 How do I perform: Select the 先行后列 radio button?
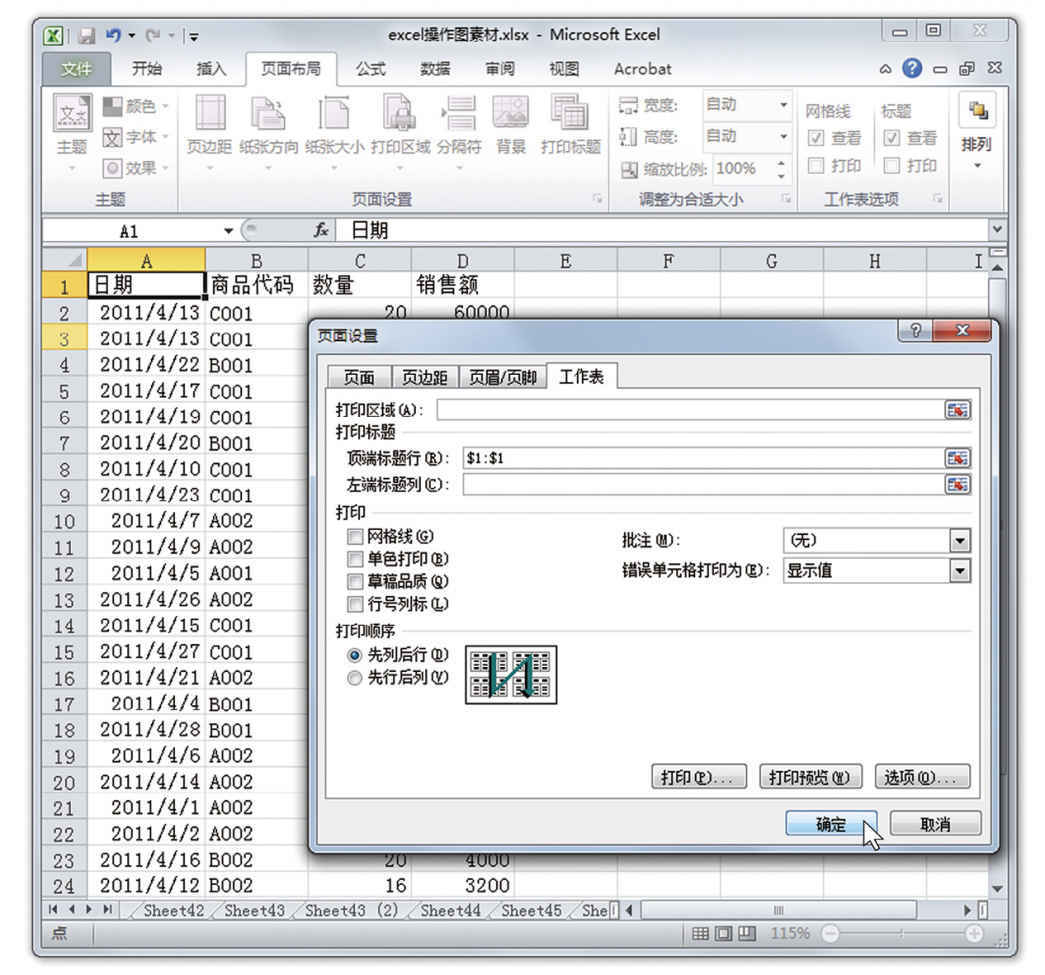(x=354, y=678)
